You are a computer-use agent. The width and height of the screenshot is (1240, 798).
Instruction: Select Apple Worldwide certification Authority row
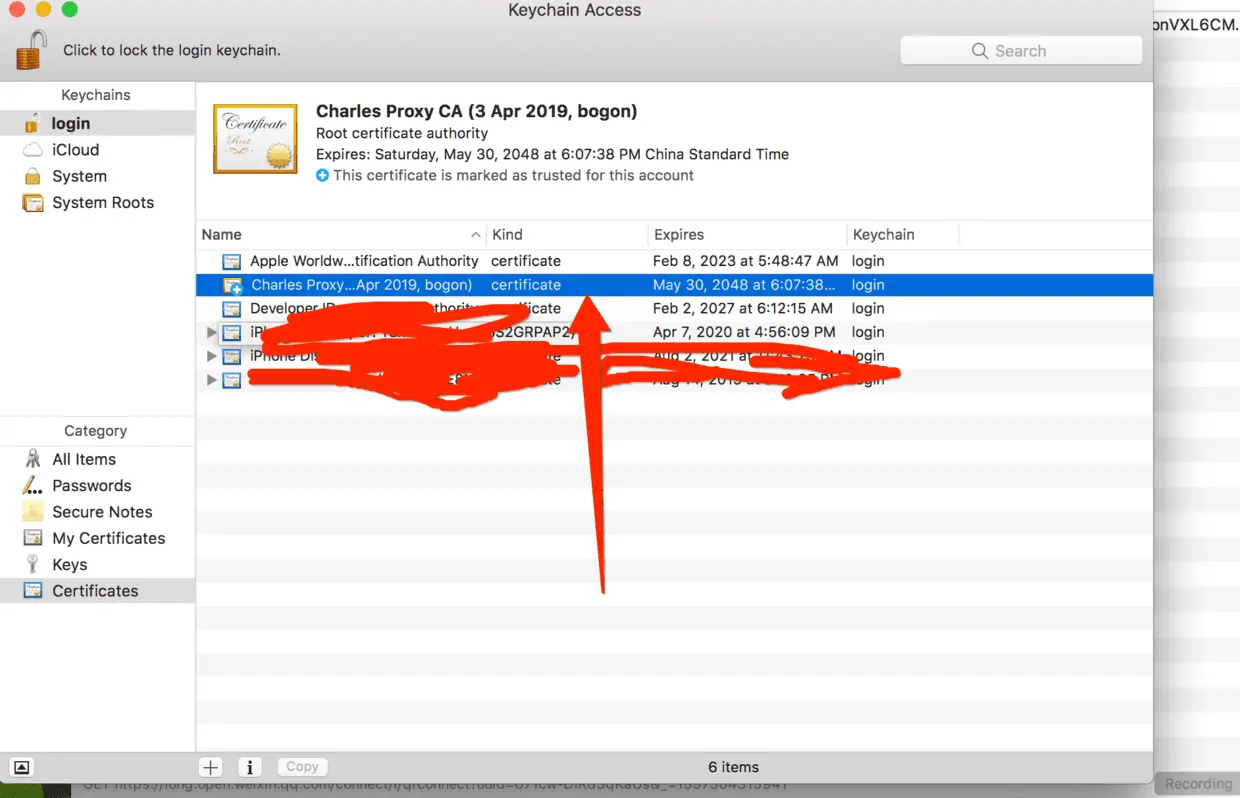click(x=674, y=261)
